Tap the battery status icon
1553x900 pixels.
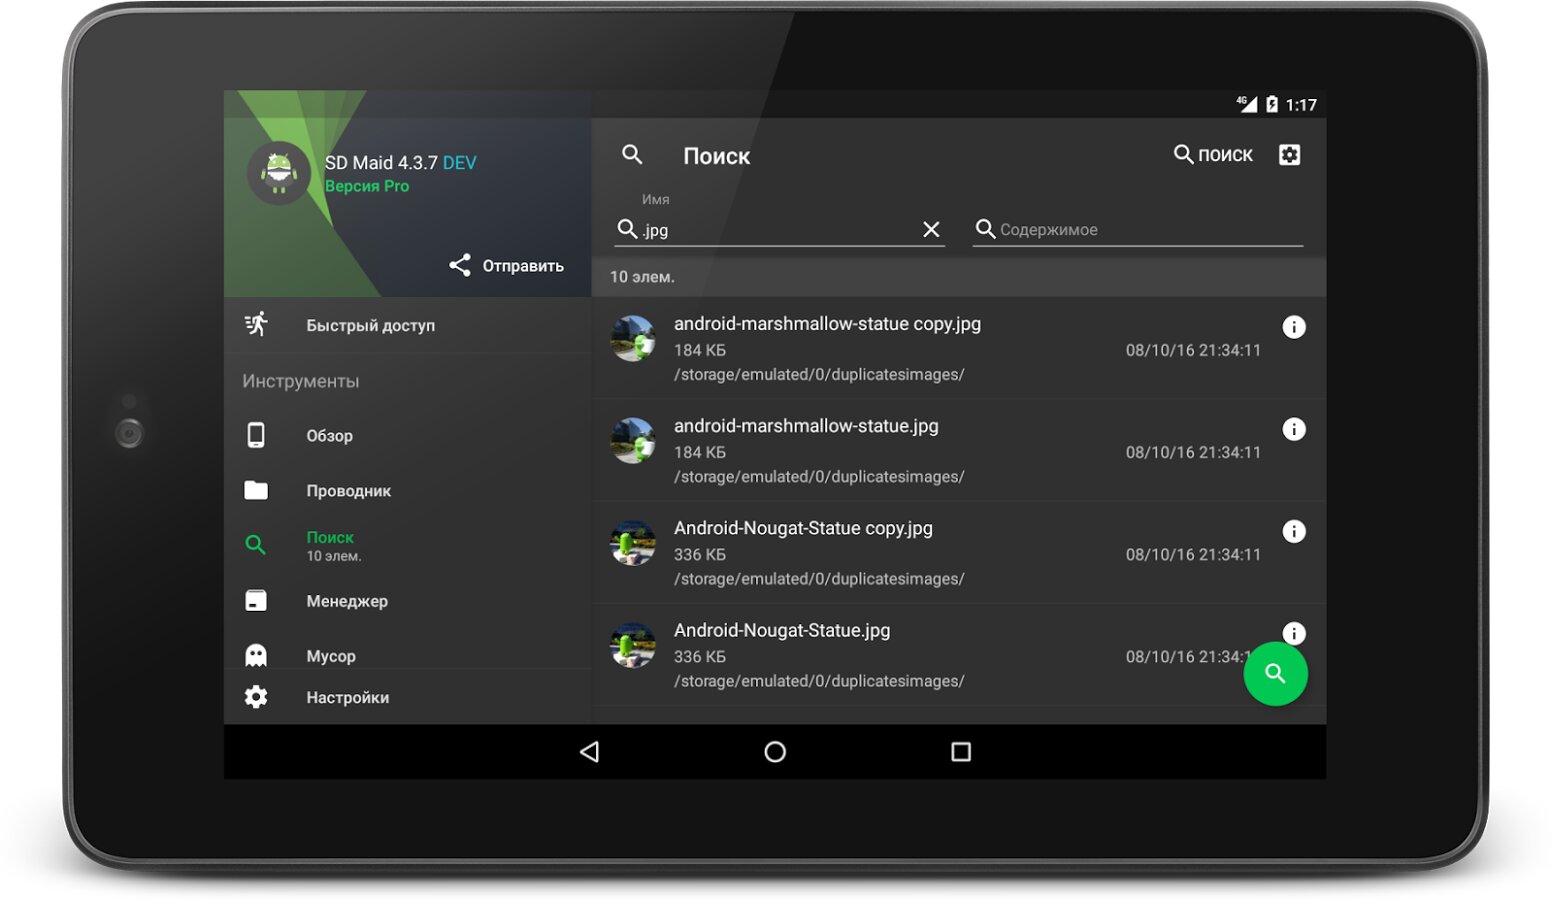pyautogui.click(x=1272, y=104)
